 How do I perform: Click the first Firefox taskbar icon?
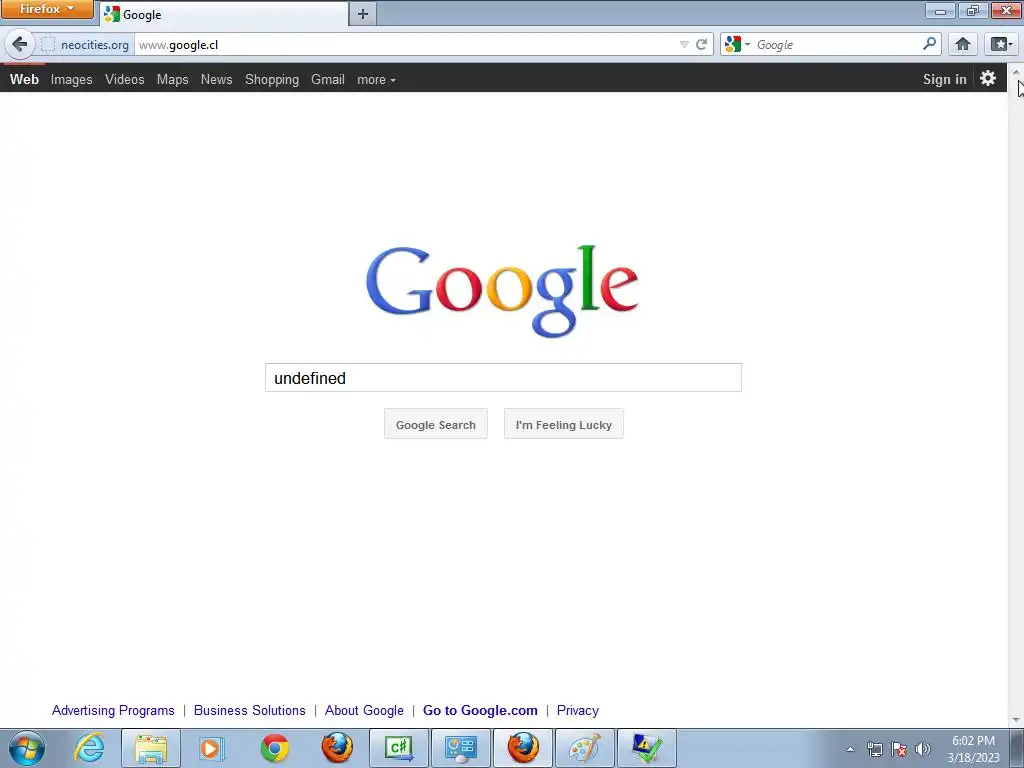pyautogui.click(x=336, y=748)
